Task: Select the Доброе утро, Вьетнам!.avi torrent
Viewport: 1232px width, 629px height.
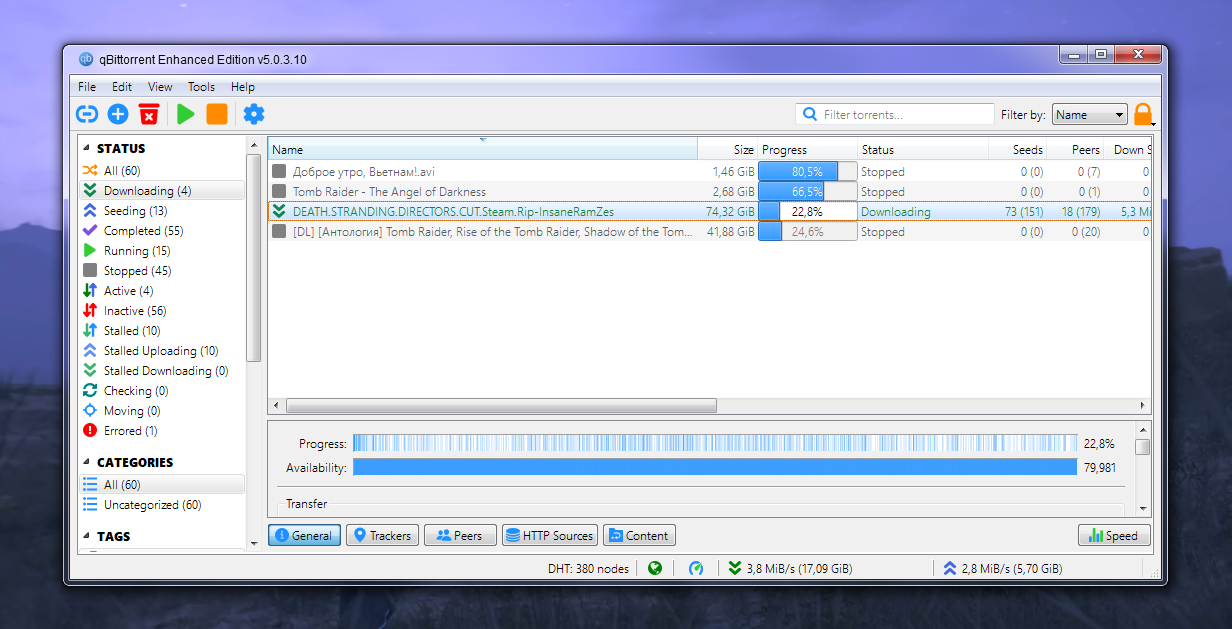Action: pyautogui.click(x=710, y=172)
